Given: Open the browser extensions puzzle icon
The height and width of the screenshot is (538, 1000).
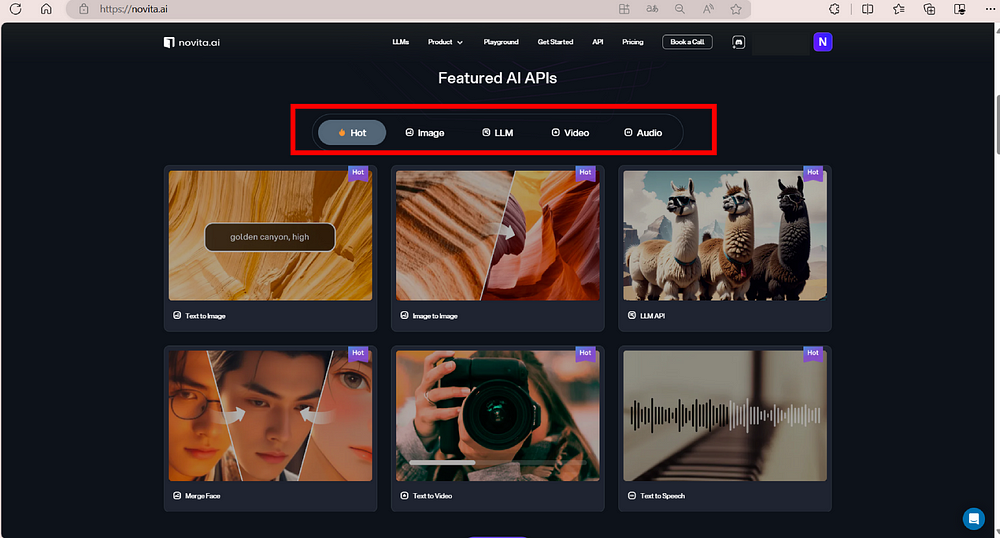Looking at the screenshot, I should tap(834, 9).
